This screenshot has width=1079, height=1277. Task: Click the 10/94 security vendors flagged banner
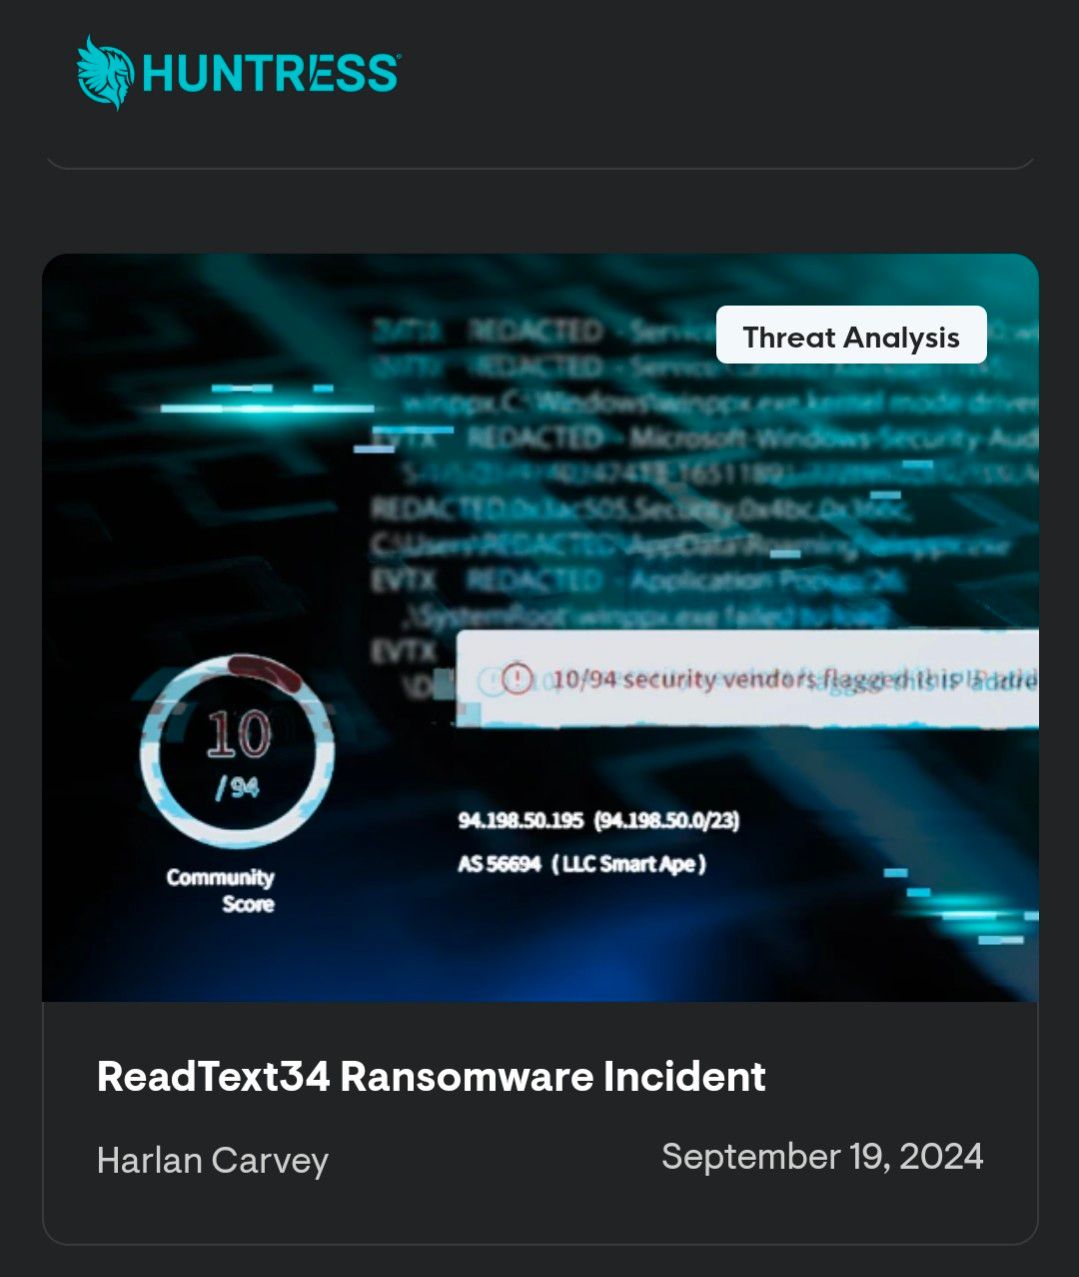(747, 679)
